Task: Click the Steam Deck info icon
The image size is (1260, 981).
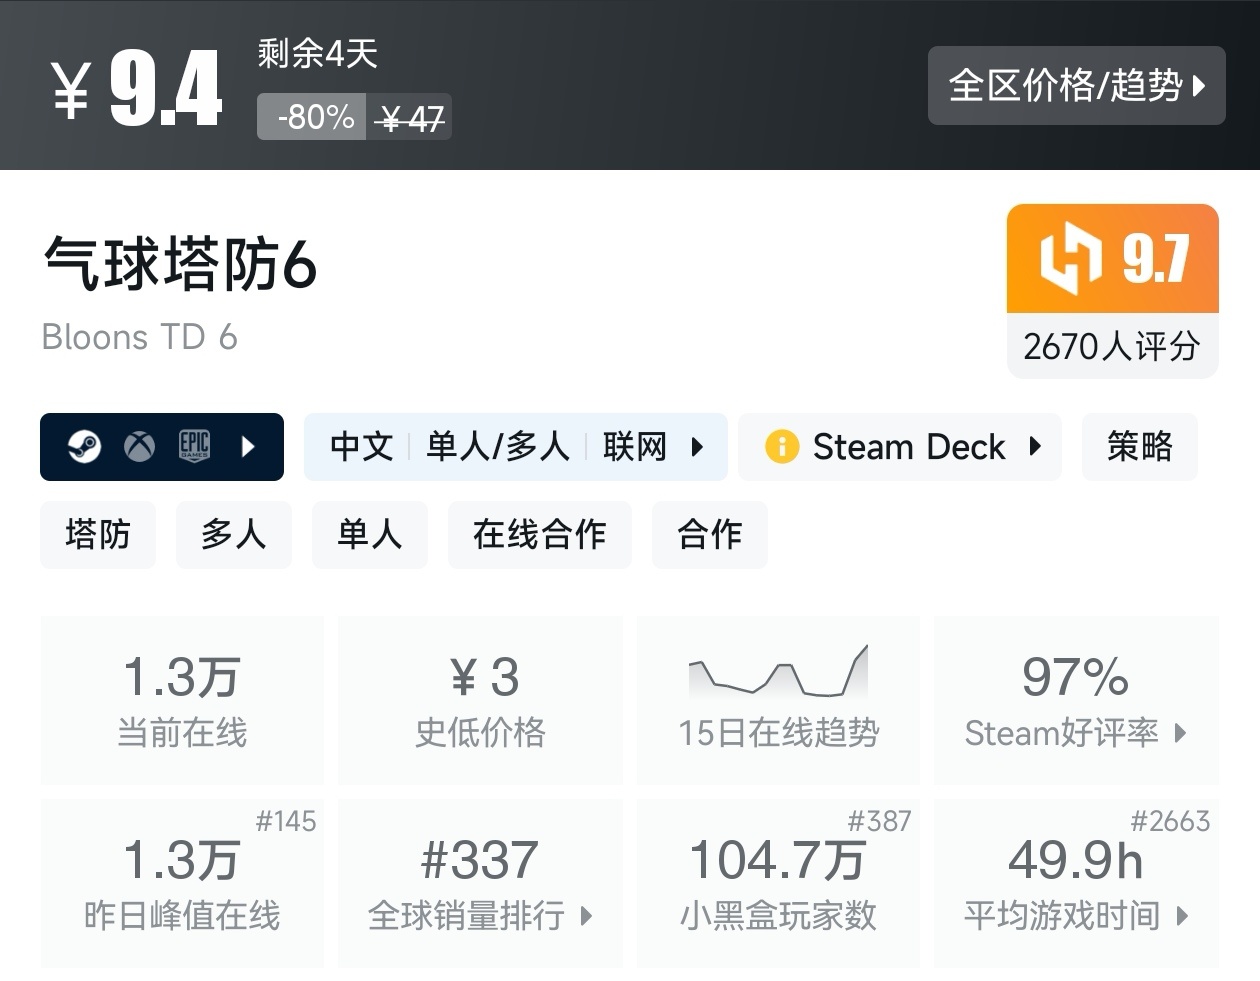Action: pyautogui.click(x=781, y=447)
